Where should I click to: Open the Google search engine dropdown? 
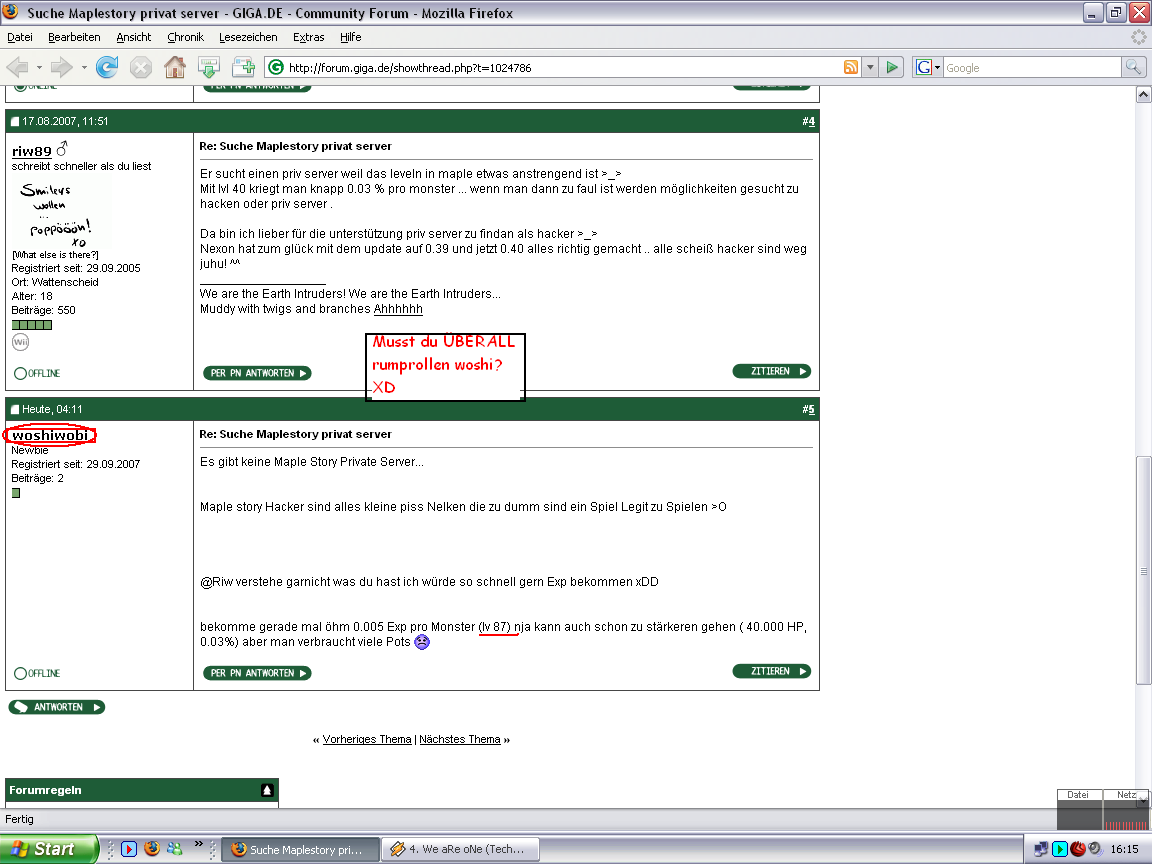[926, 67]
